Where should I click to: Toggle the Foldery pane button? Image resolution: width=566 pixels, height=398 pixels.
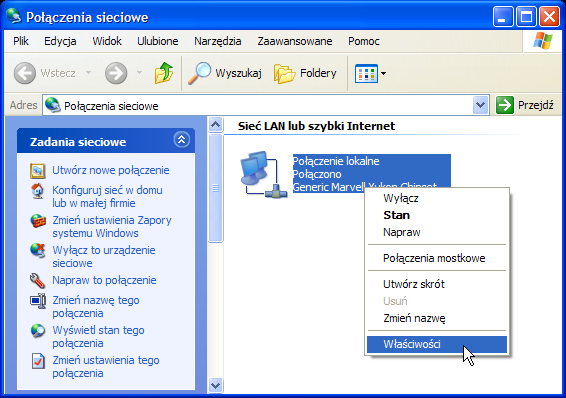coord(305,73)
